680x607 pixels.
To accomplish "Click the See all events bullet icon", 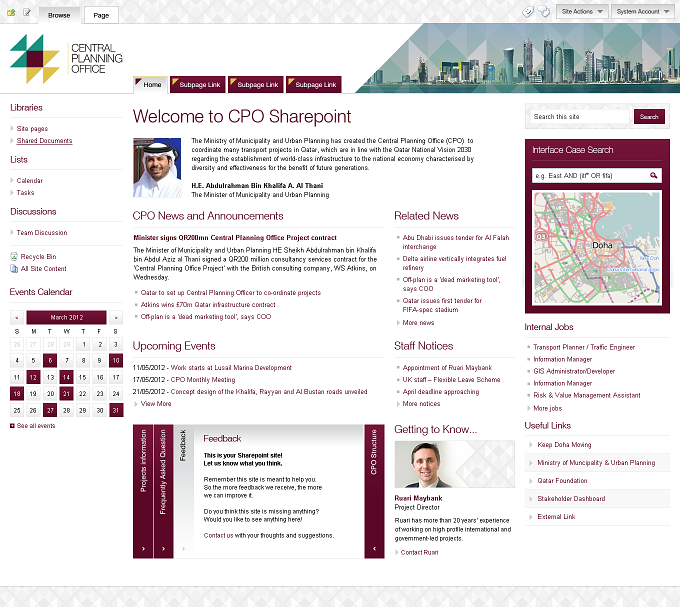I will [x=12, y=426].
